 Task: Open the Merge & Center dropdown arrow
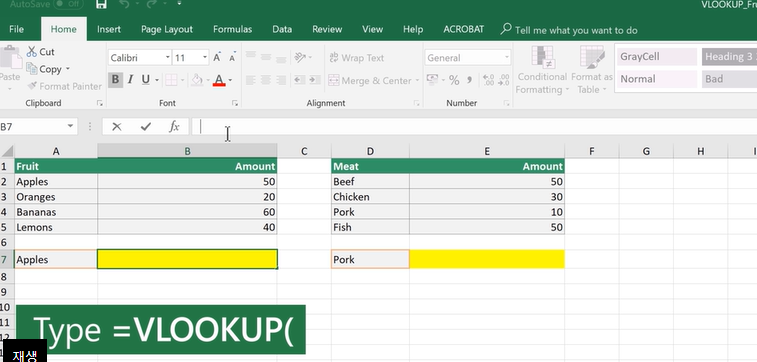(417, 81)
